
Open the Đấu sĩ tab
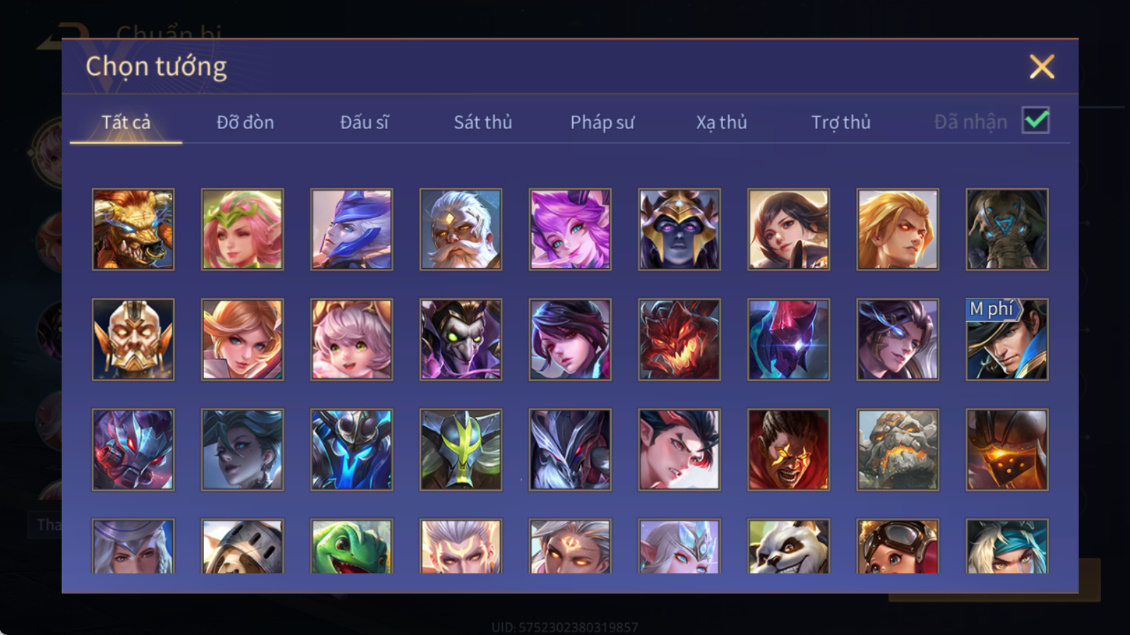pos(364,122)
